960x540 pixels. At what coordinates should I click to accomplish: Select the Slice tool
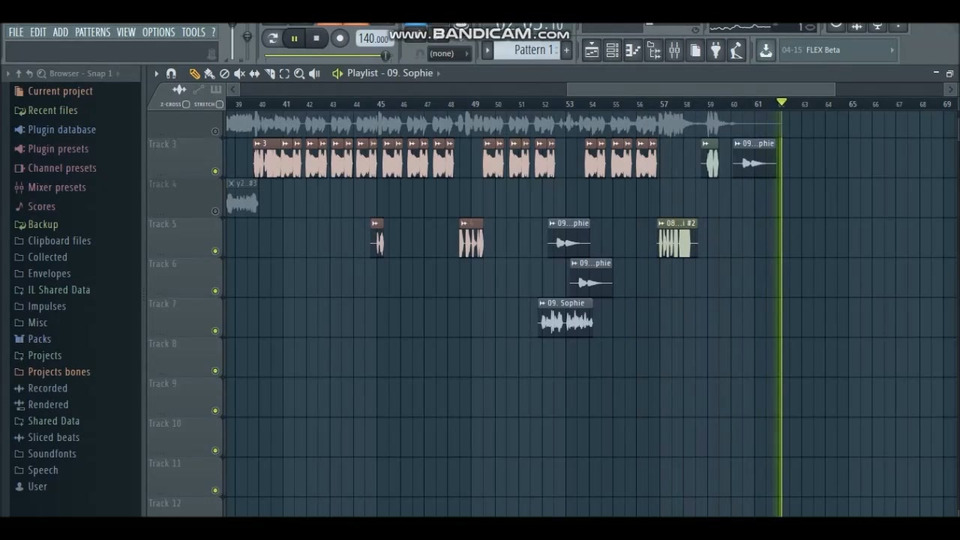point(269,73)
